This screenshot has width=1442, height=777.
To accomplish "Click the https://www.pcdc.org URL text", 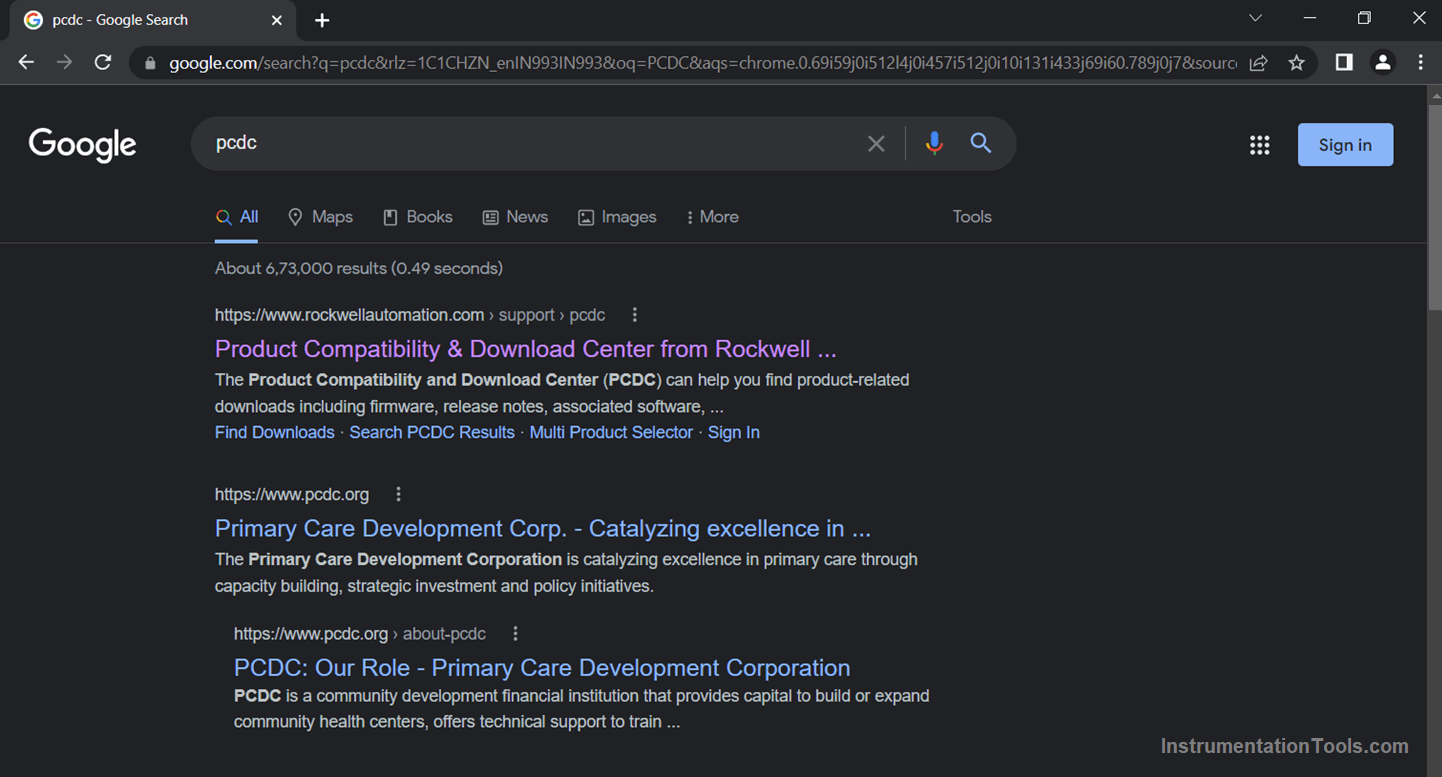I will click(x=292, y=494).
